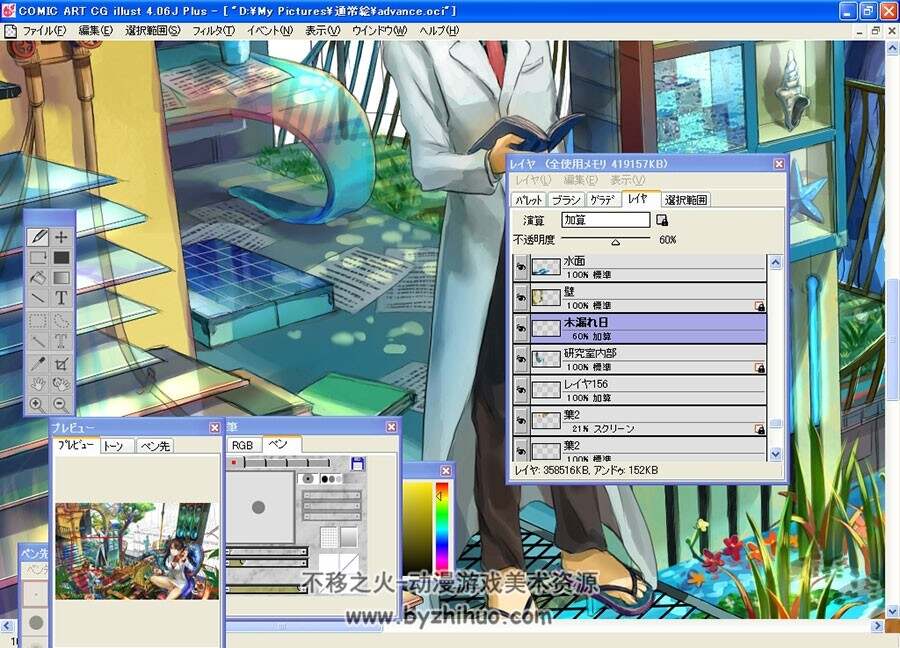This screenshot has width=900, height=648.
Task: Select the filled black rectangle tool
Action: tap(61, 258)
